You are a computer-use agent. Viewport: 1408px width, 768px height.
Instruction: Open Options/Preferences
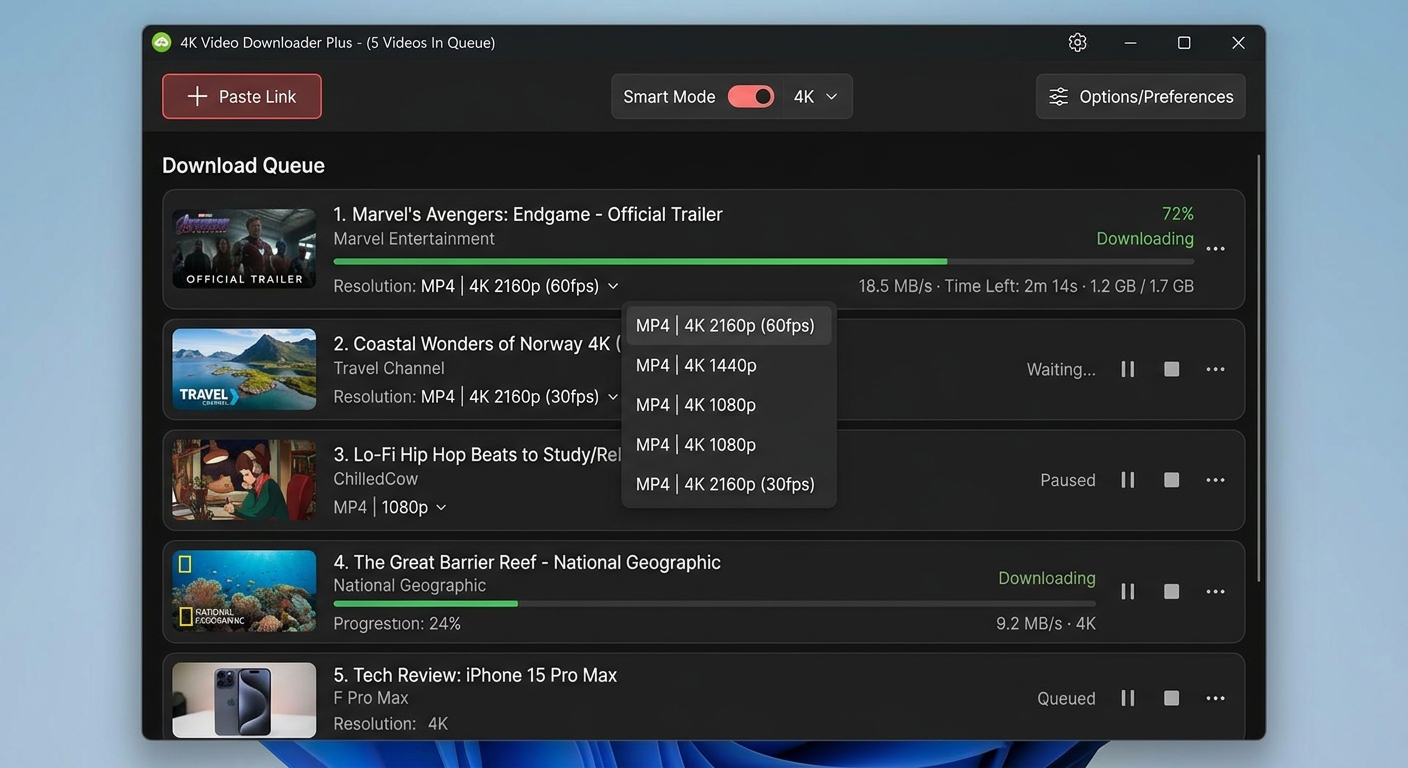1140,97
